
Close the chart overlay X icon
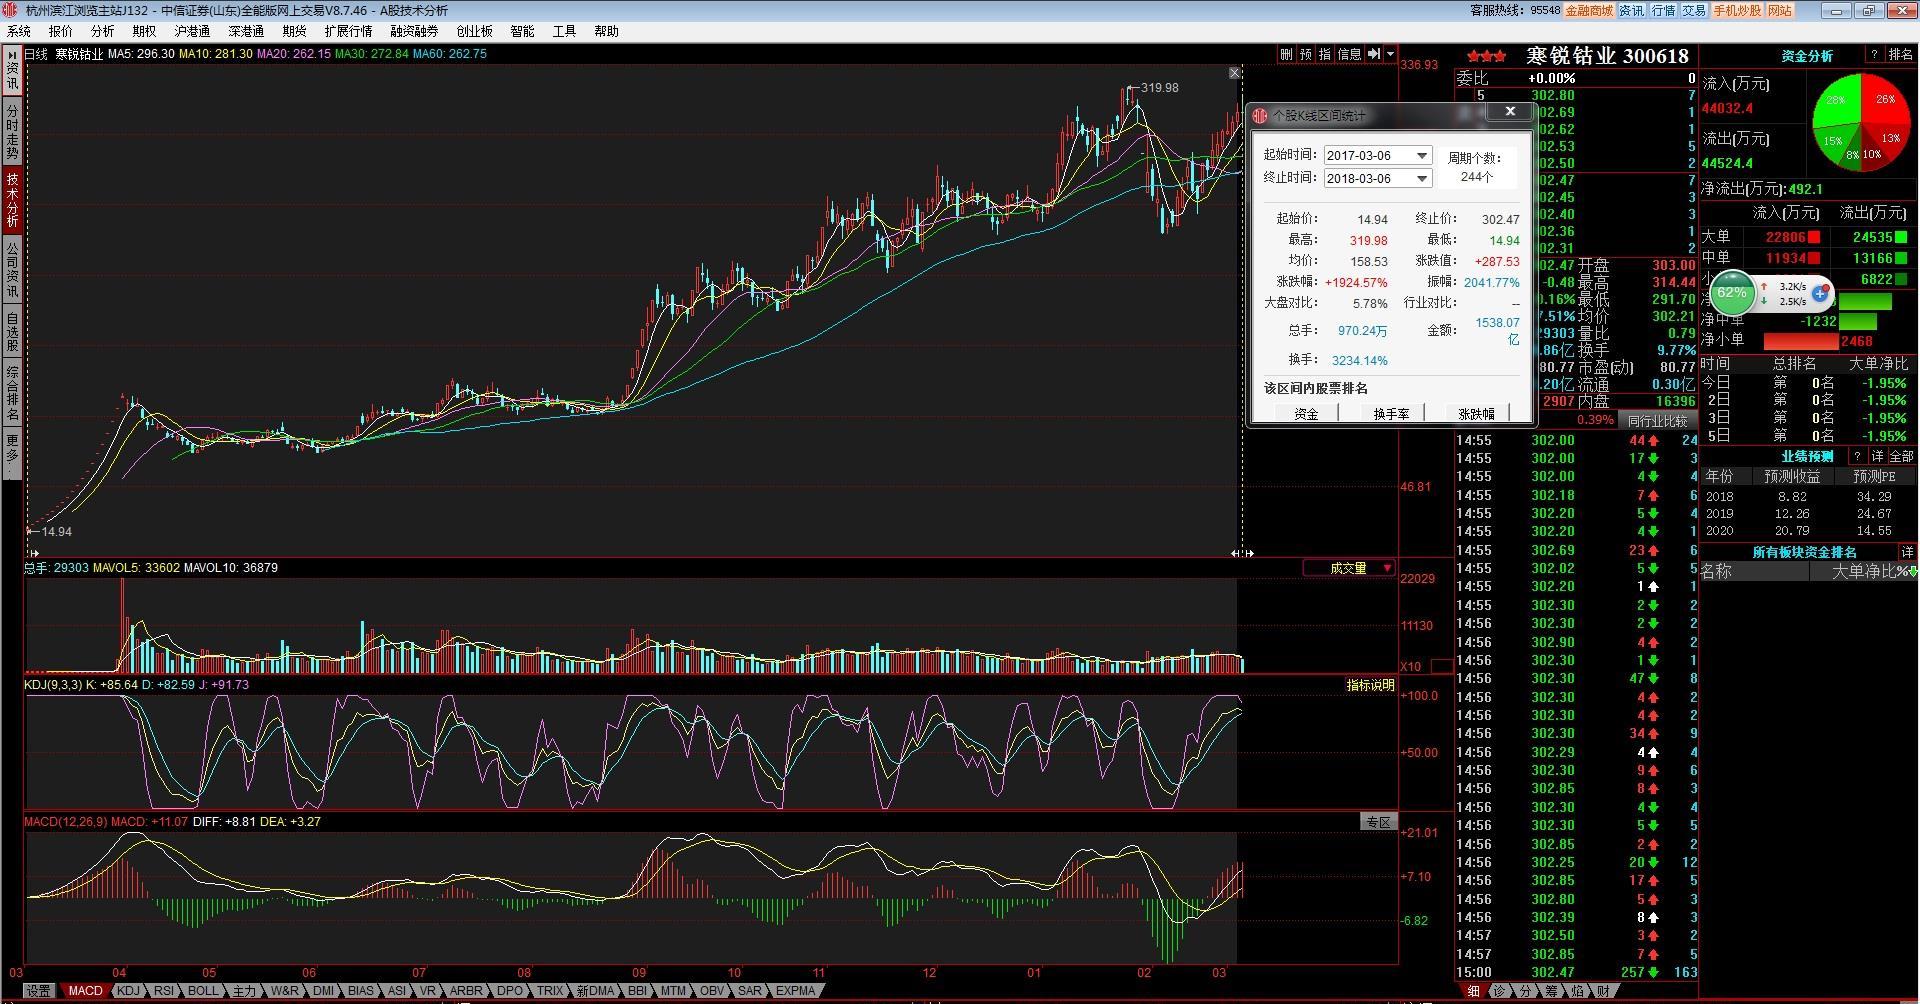[x=1235, y=73]
